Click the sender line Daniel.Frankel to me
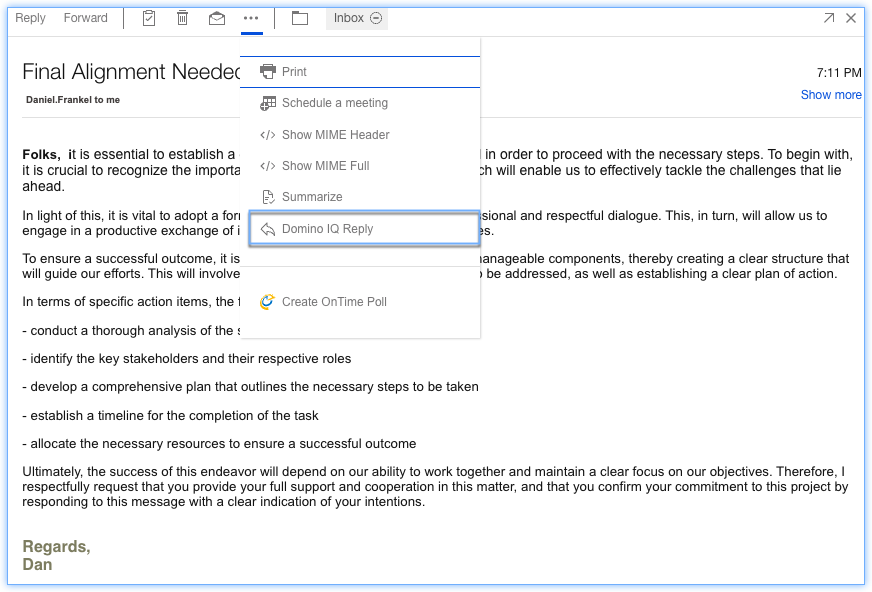This screenshot has height=592, width=872. pos(73,100)
